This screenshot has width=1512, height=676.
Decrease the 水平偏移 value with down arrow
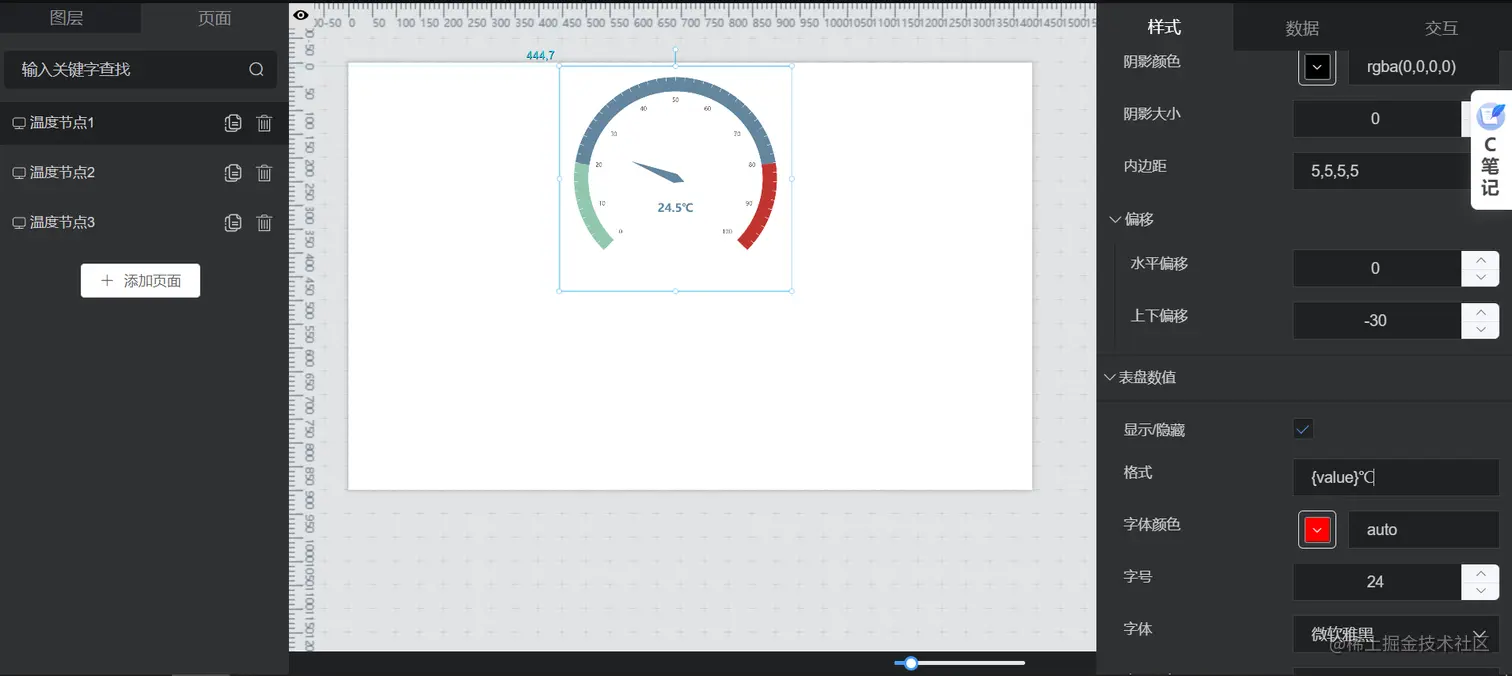(1480, 277)
